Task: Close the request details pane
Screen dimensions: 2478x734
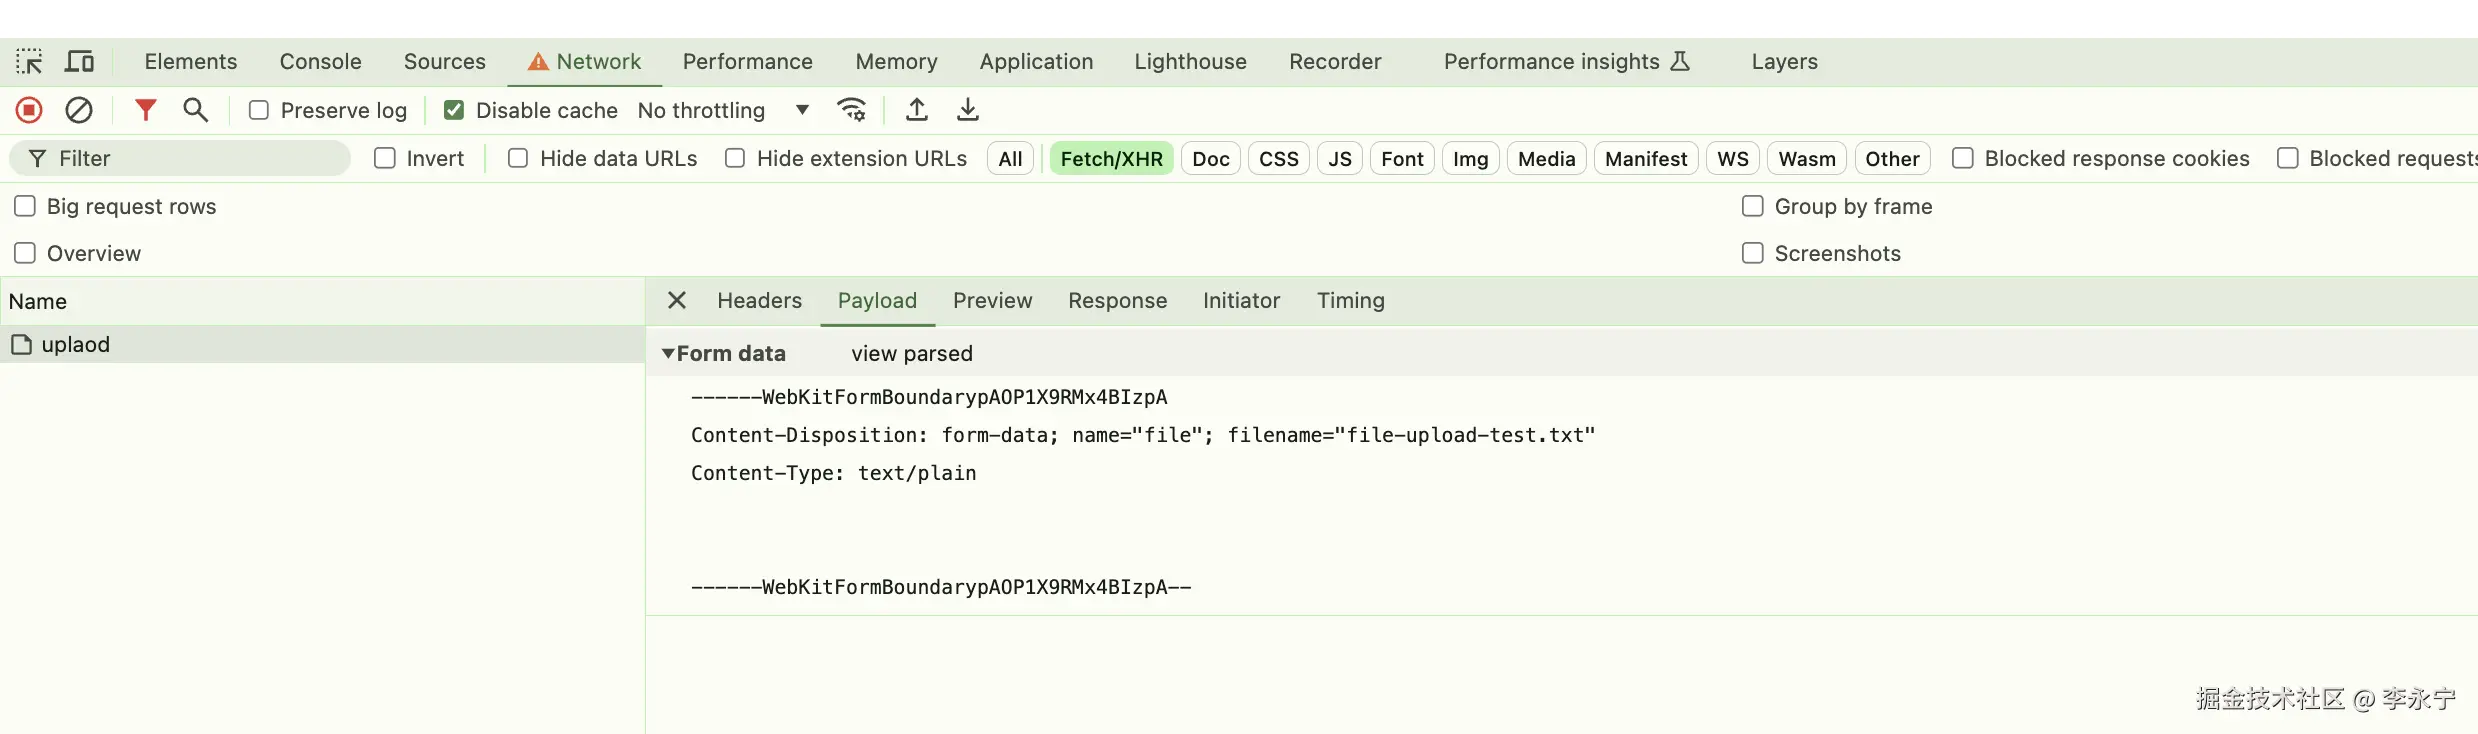Action: pyautogui.click(x=677, y=301)
